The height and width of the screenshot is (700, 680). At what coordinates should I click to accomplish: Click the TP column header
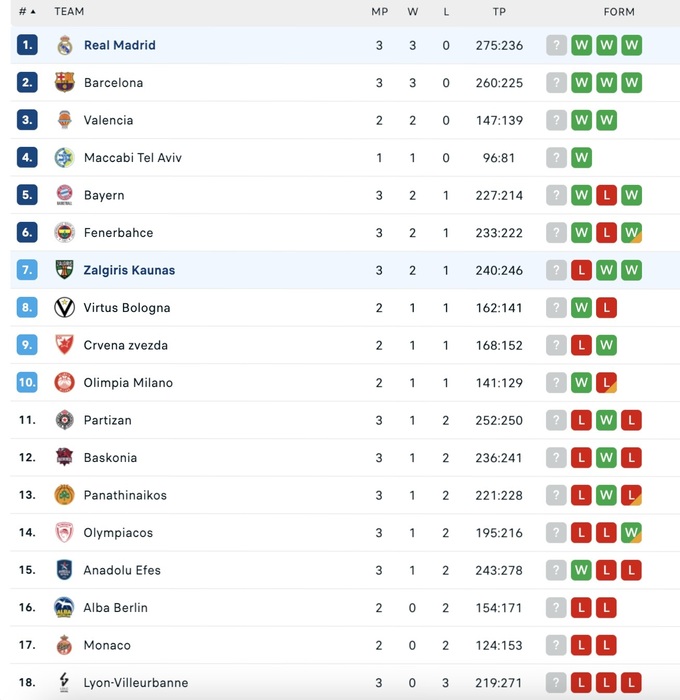click(499, 12)
